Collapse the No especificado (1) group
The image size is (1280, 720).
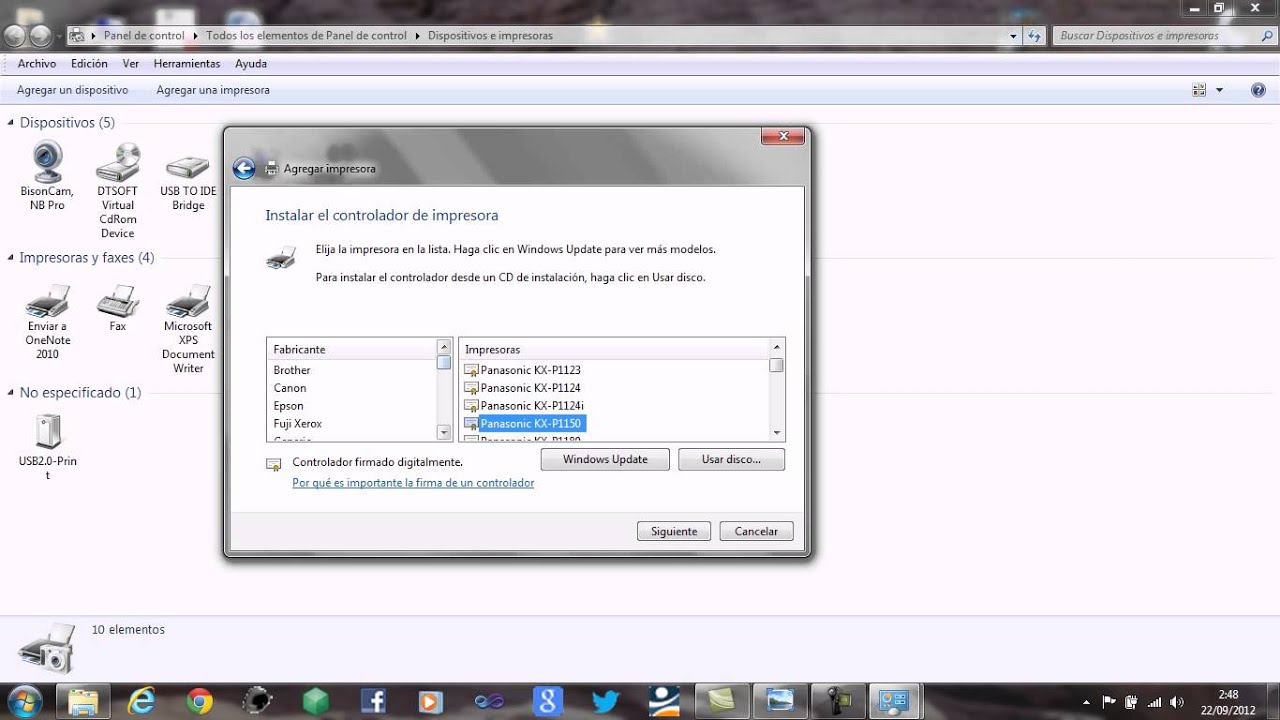coord(11,393)
